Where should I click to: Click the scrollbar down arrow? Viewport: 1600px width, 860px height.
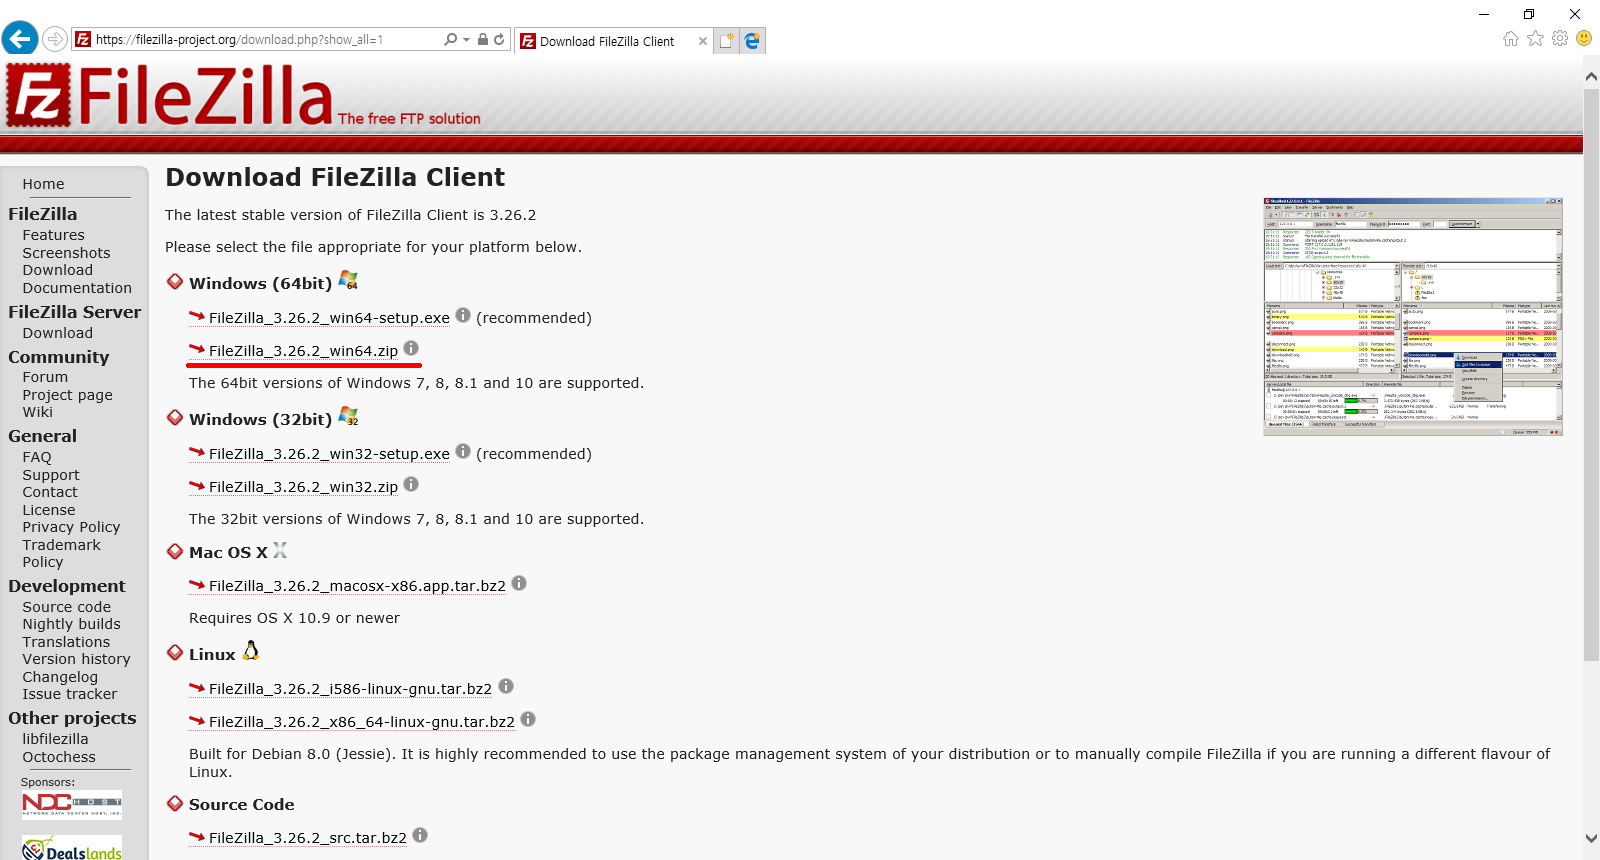1591,838
